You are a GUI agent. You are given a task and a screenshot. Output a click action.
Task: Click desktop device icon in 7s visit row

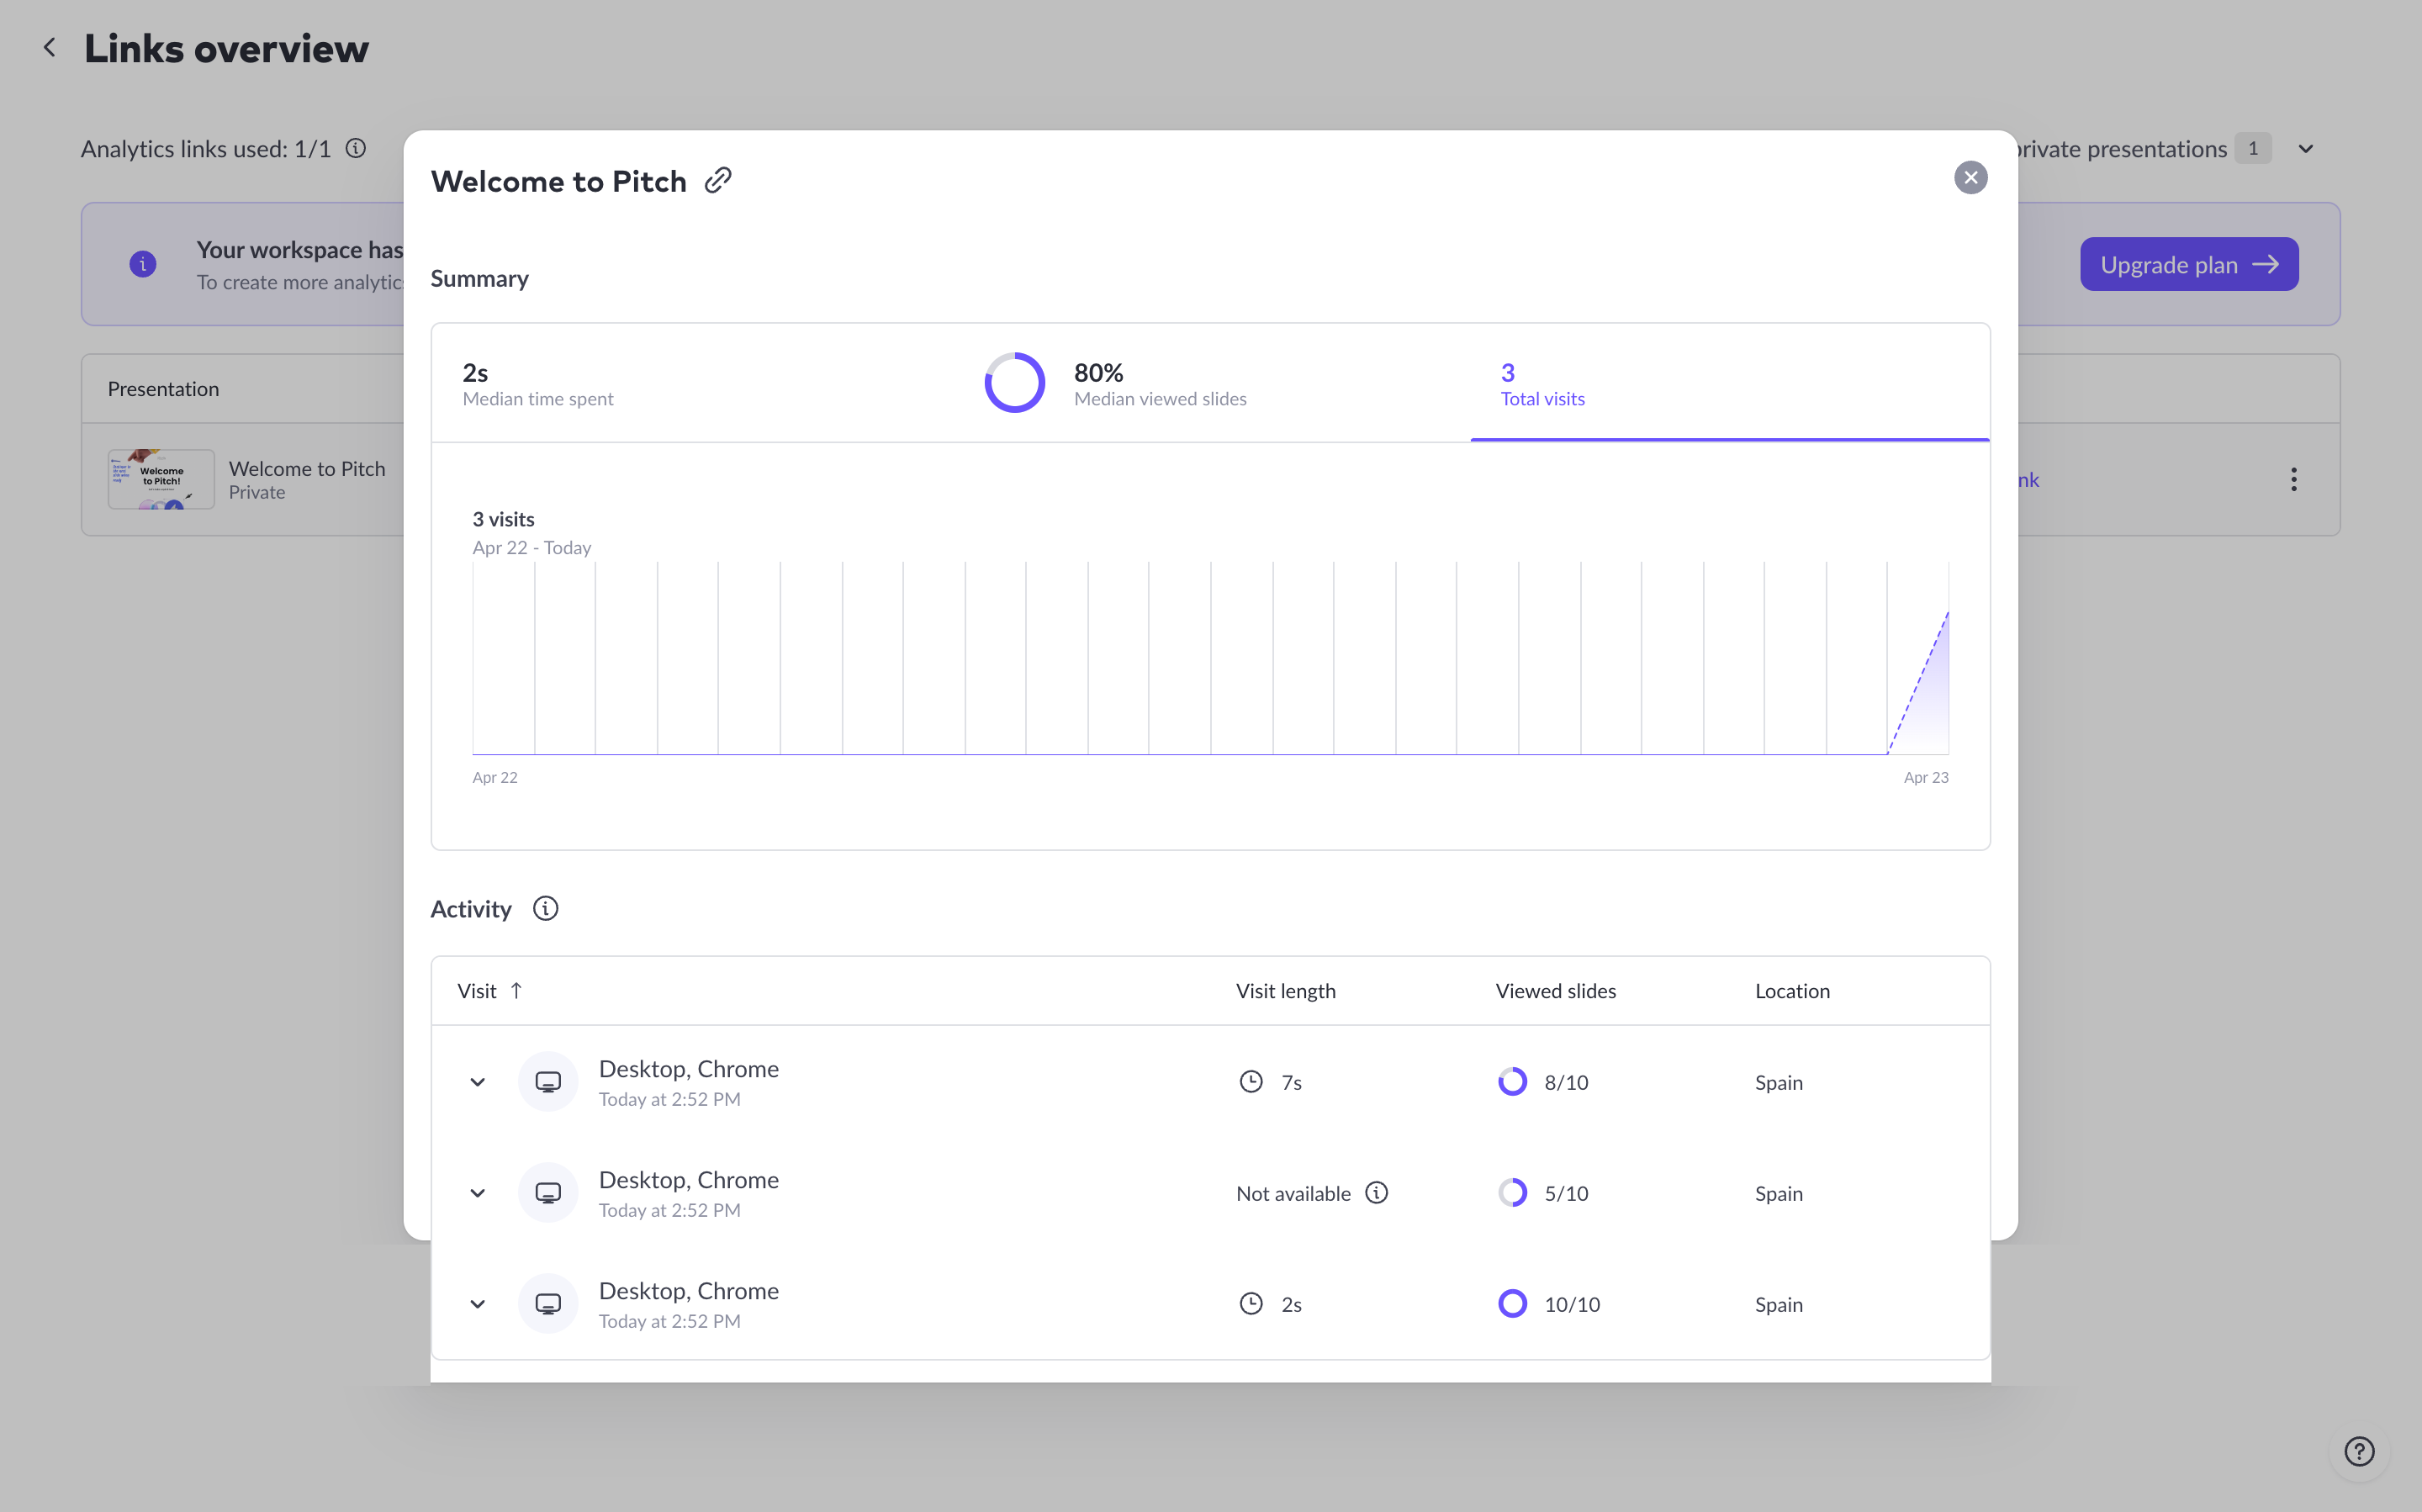pyautogui.click(x=548, y=1082)
